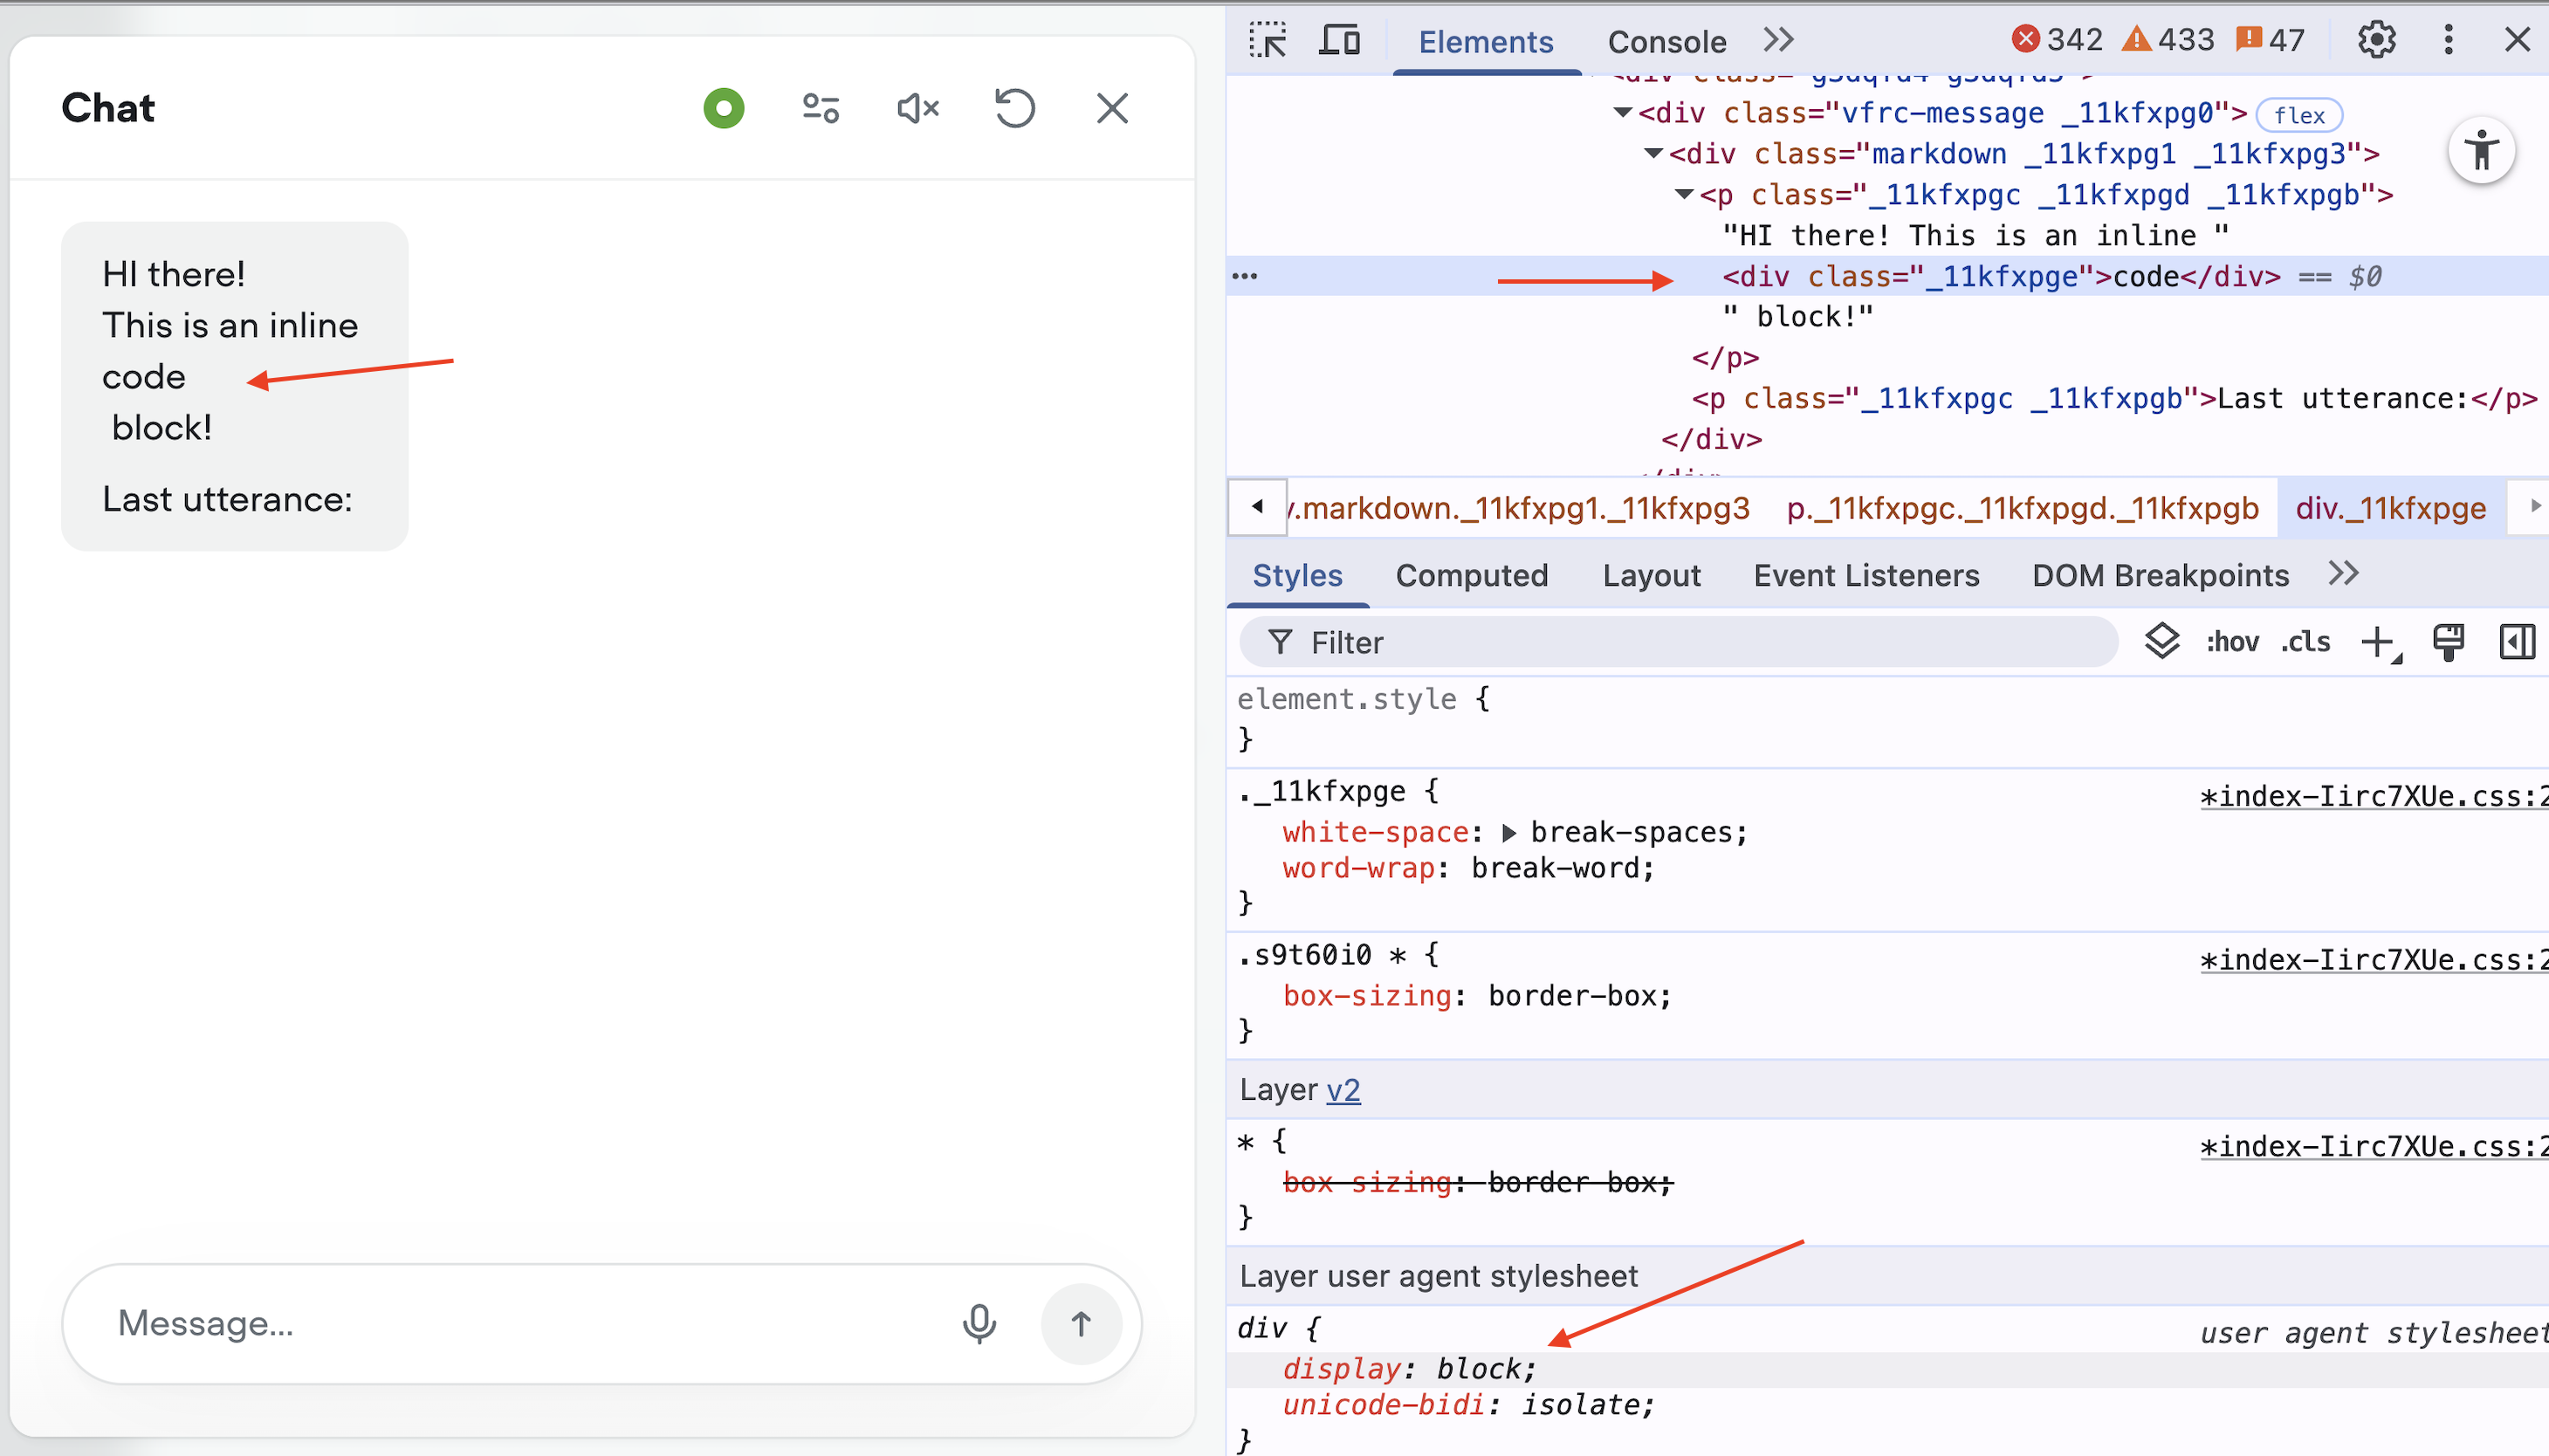Open DevTools three-dot menu
This screenshot has height=1456, width=2549.
click(x=2448, y=40)
